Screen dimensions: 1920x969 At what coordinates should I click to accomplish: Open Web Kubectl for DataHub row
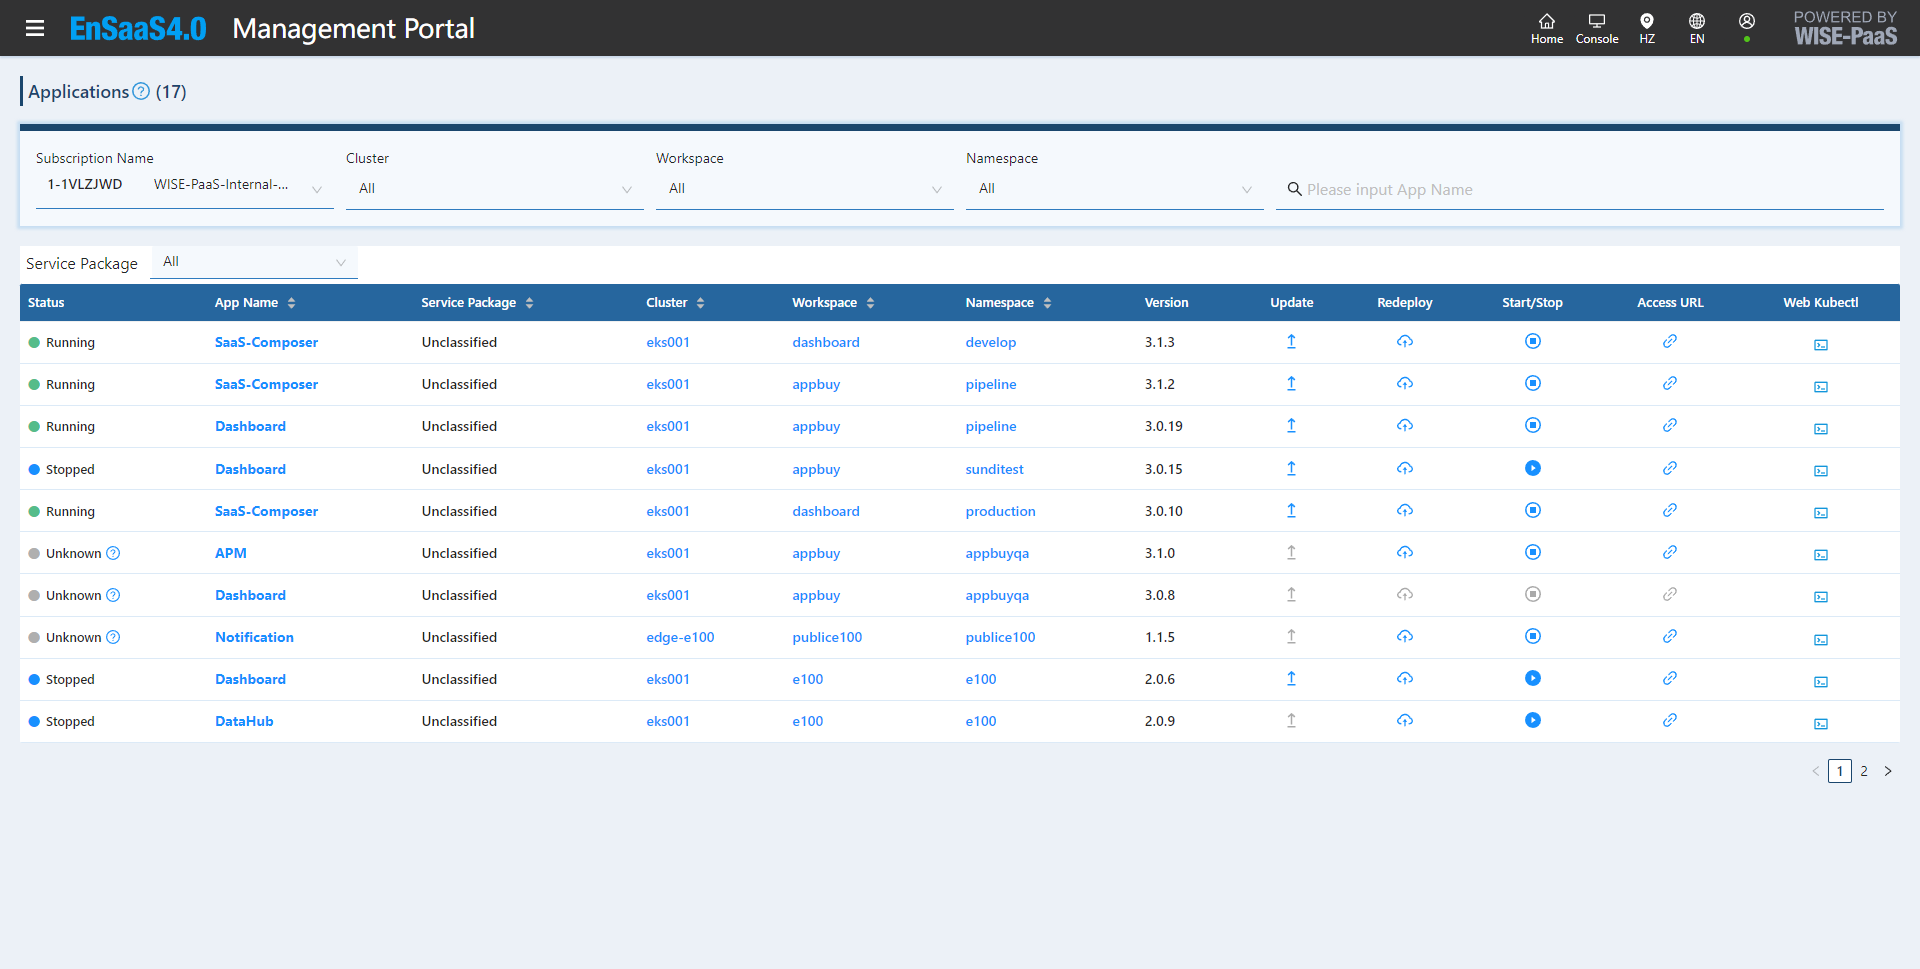(1820, 724)
